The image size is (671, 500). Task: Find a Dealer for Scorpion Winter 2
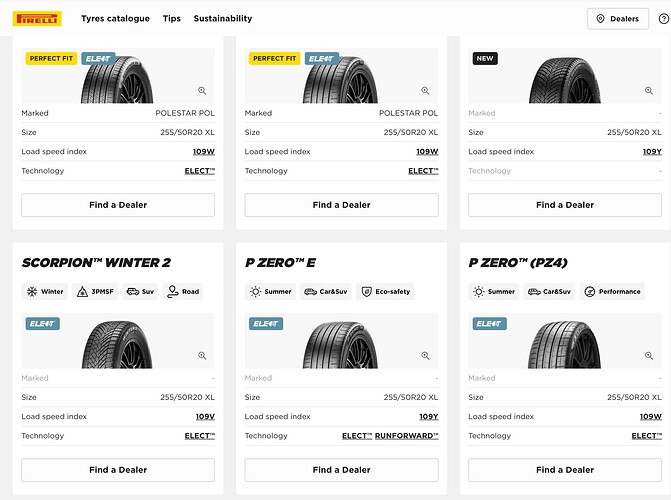118,469
